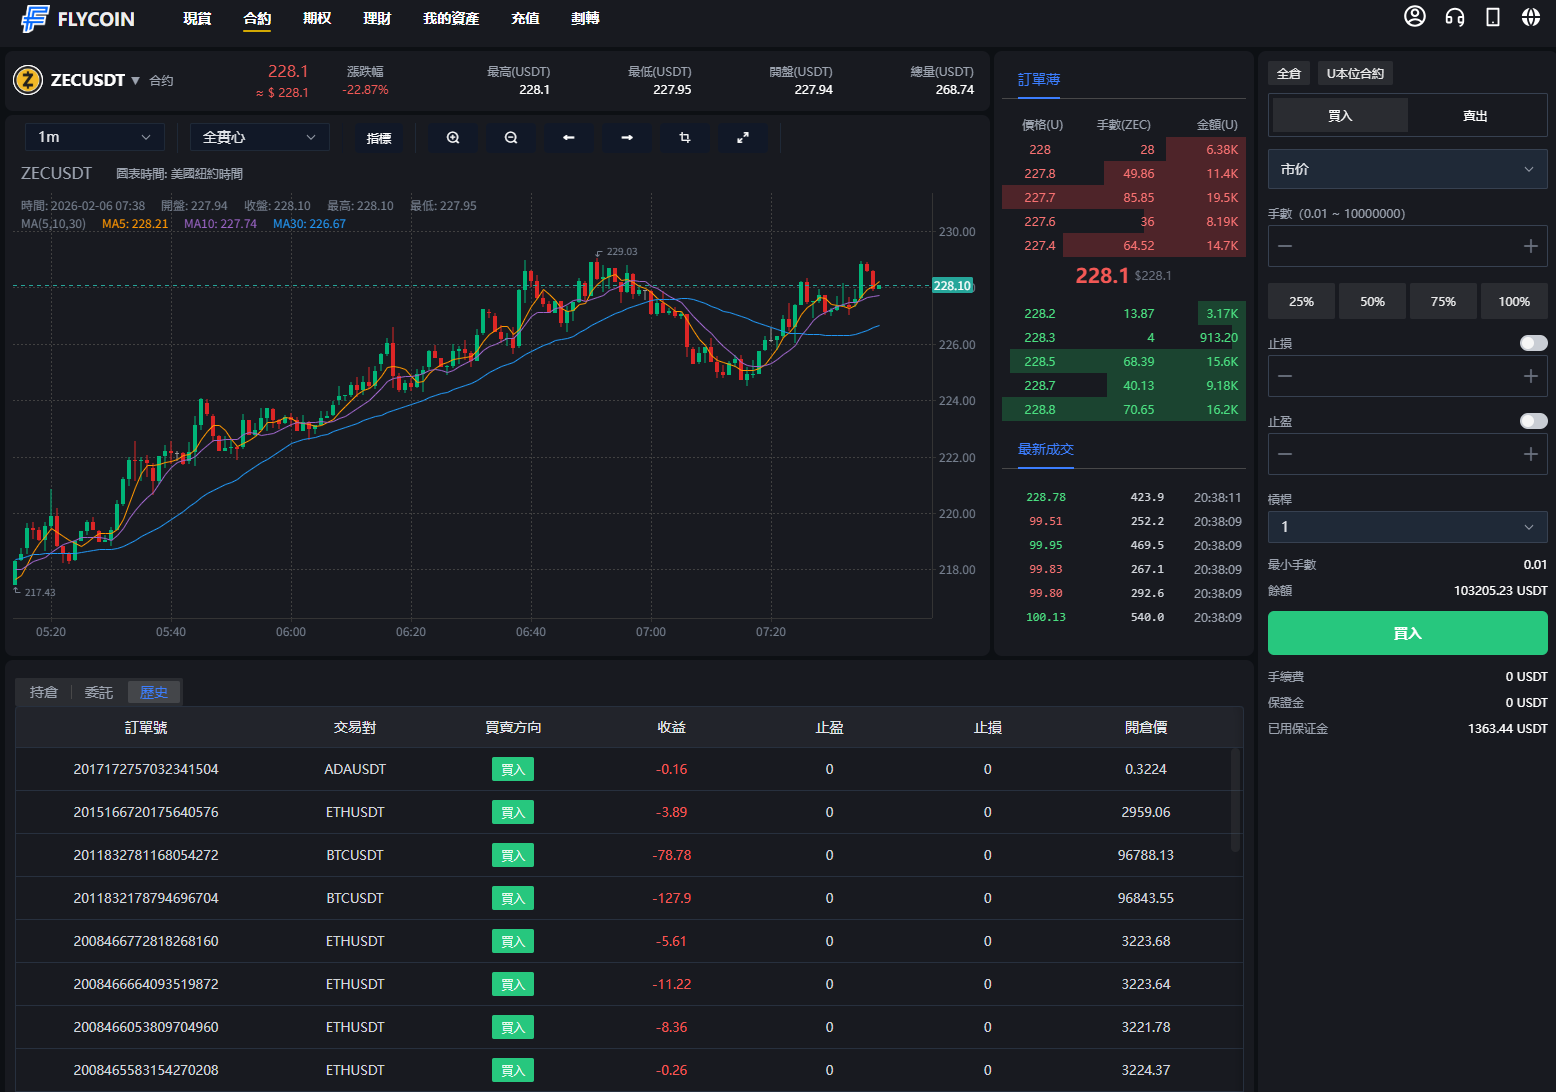Enable the stop loss (止損) toggle
The width and height of the screenshot is (1556, 1092).
tap(1533, 343)
